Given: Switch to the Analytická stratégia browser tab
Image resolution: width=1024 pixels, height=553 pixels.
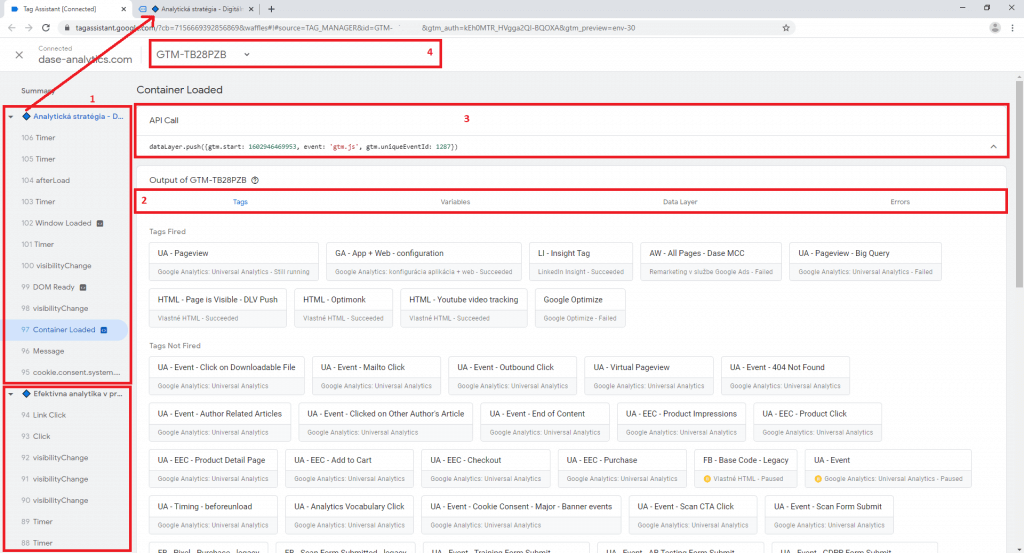Looking at the screenshot, I should pos(196,9).
